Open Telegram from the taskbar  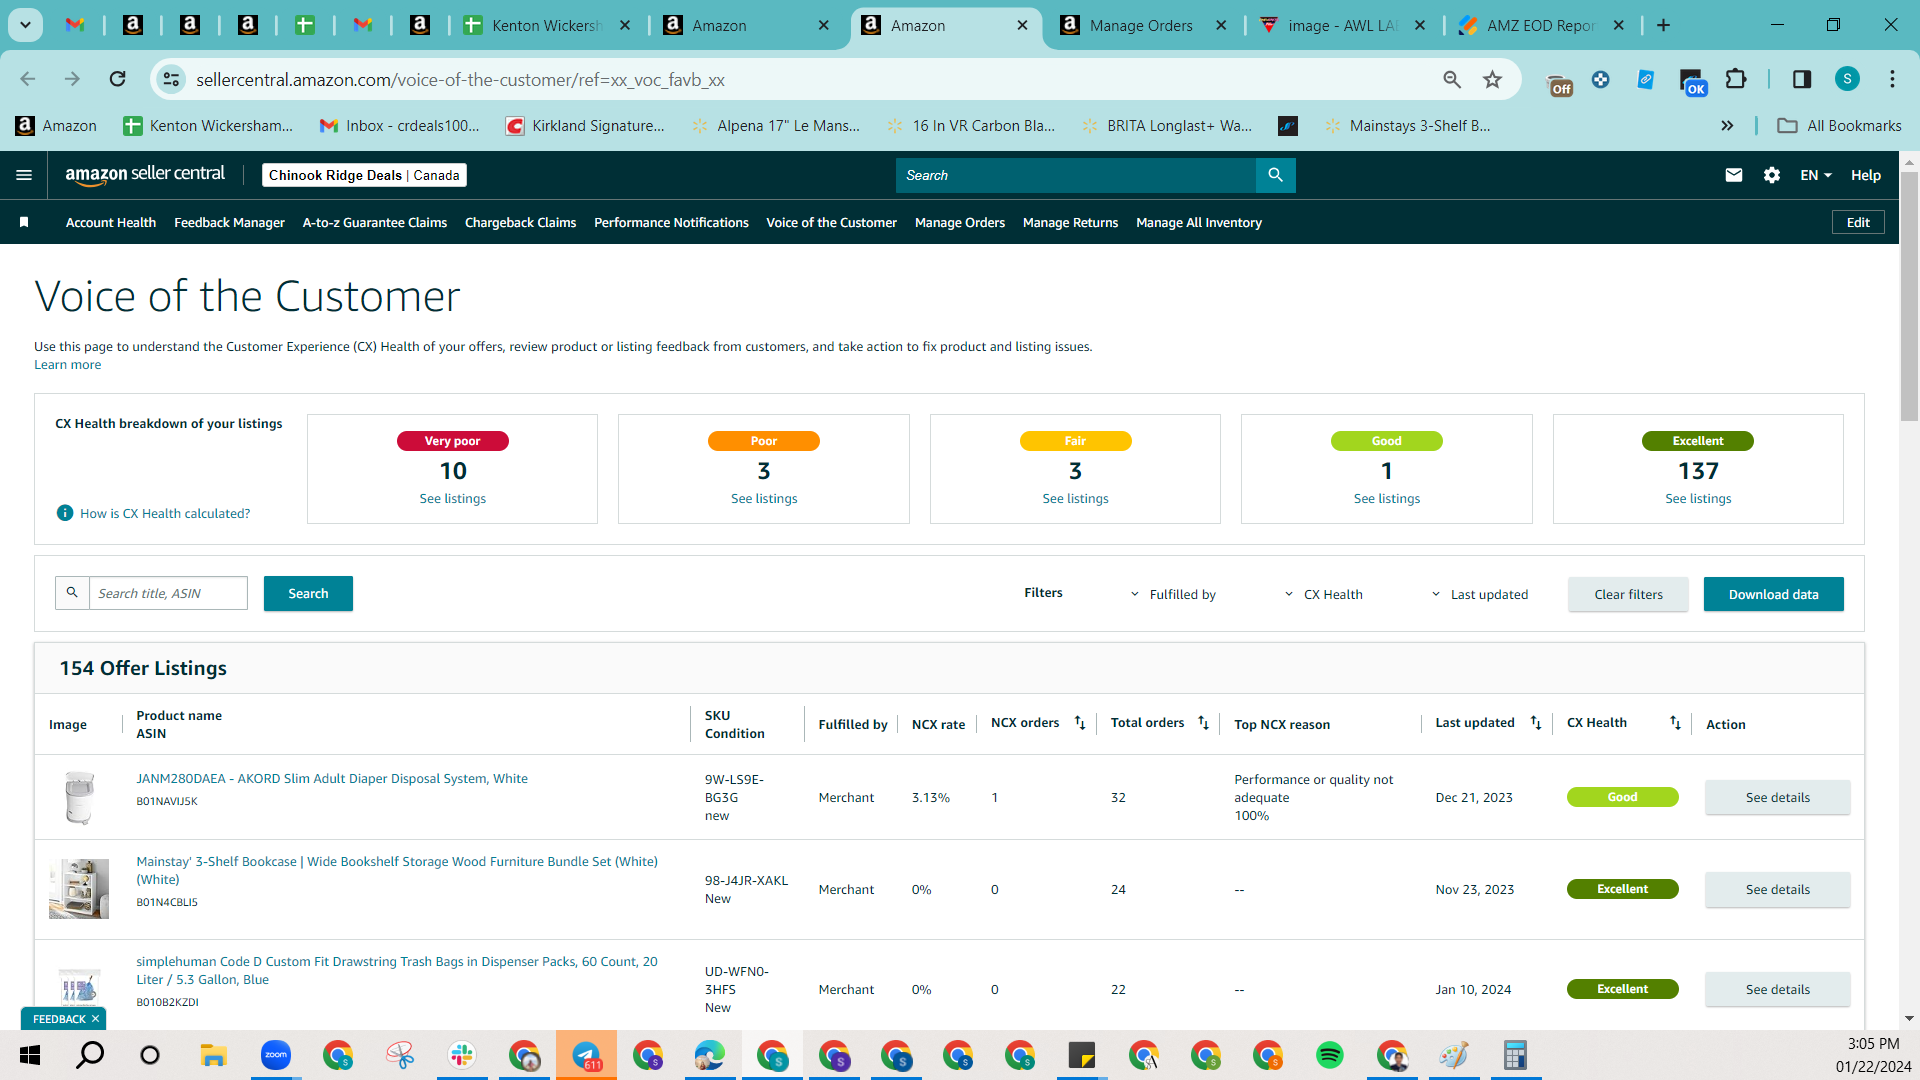[x=586, y=1055]
